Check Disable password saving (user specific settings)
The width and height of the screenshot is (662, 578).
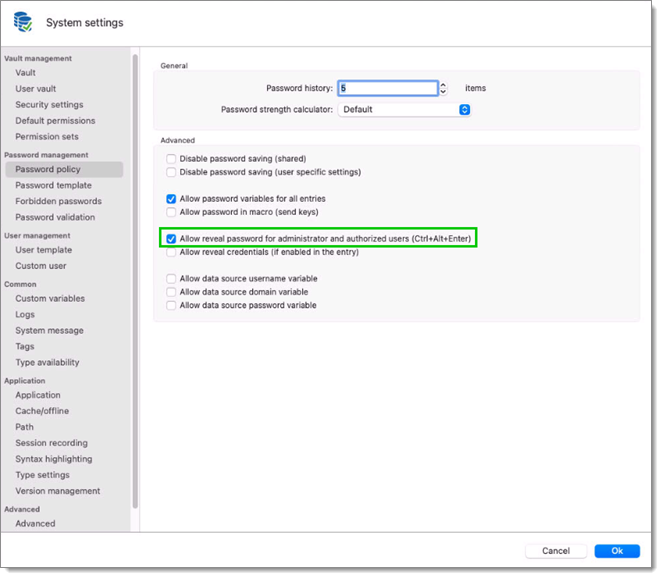(x=171, y=172)
